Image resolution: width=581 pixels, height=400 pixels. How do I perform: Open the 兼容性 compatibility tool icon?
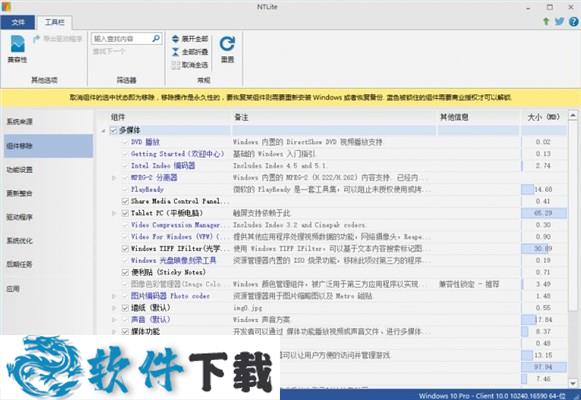point(17,44)
